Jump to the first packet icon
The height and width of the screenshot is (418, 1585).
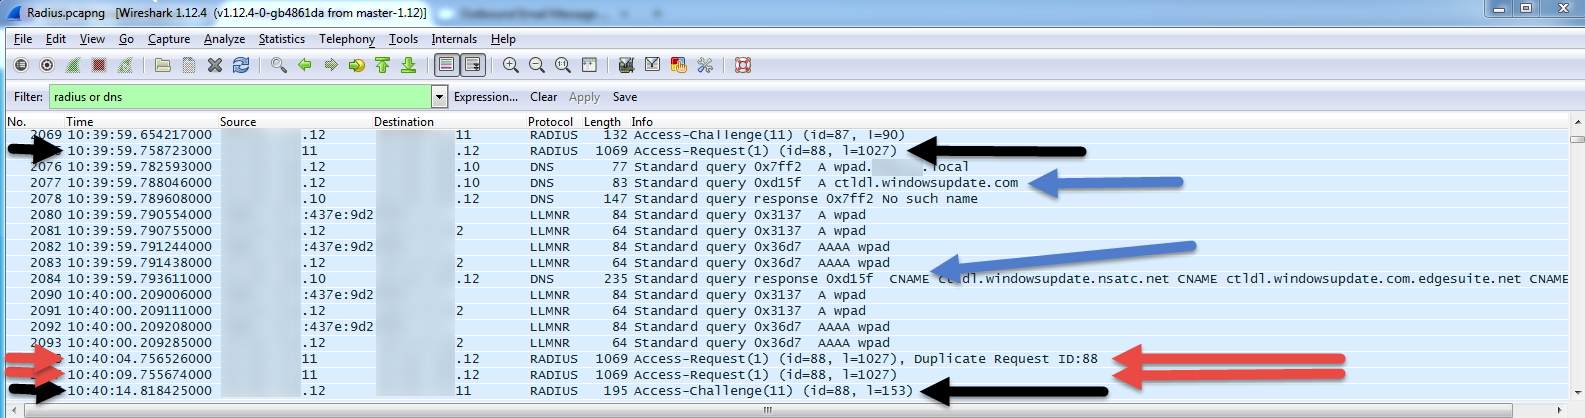pos(382,65)
